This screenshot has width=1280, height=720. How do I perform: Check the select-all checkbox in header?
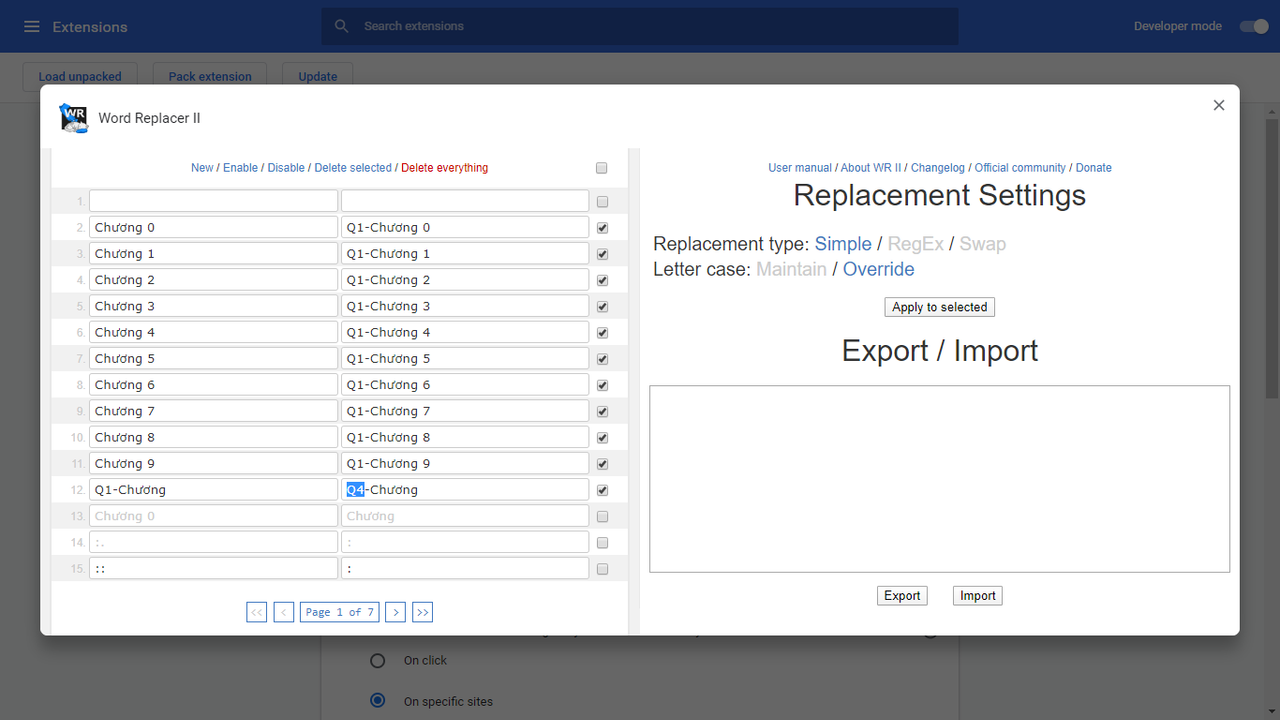point(601,168)
